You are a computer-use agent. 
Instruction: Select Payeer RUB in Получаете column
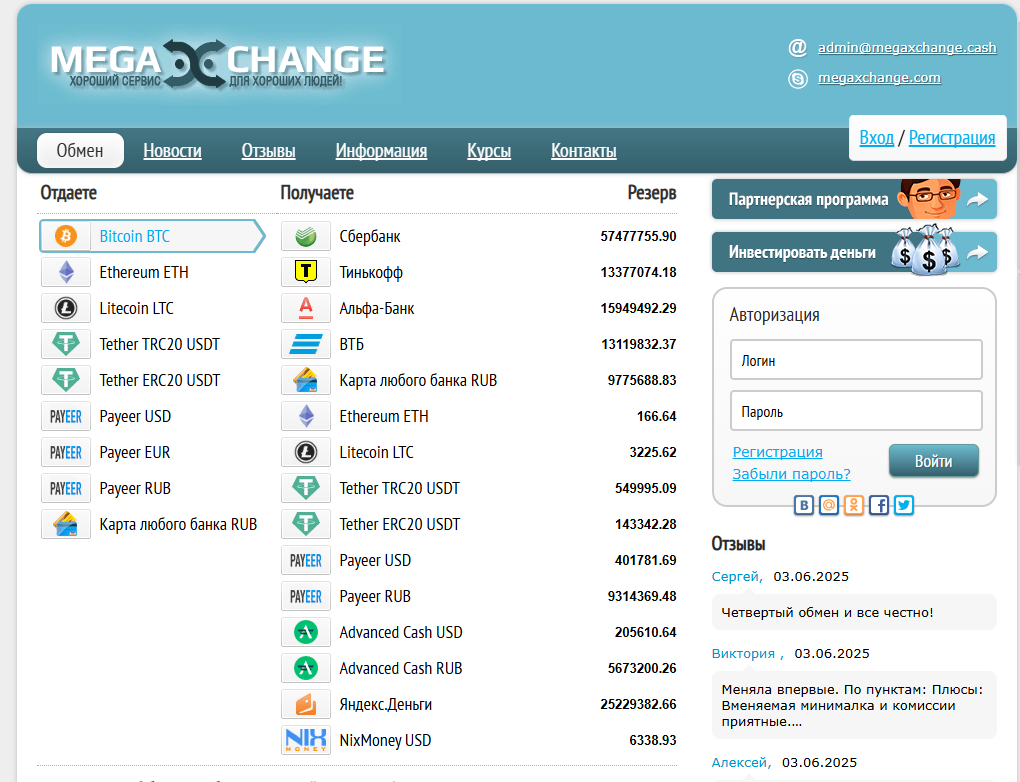375,596
